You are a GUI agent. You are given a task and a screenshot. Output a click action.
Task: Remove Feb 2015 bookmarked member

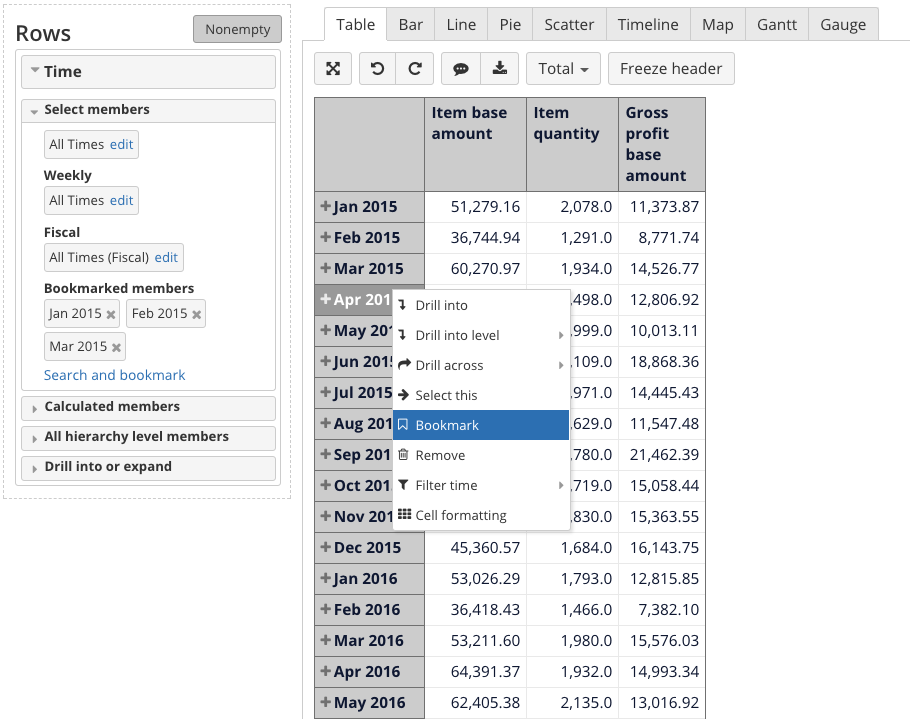pyautogui.click(x=197, y=314)
